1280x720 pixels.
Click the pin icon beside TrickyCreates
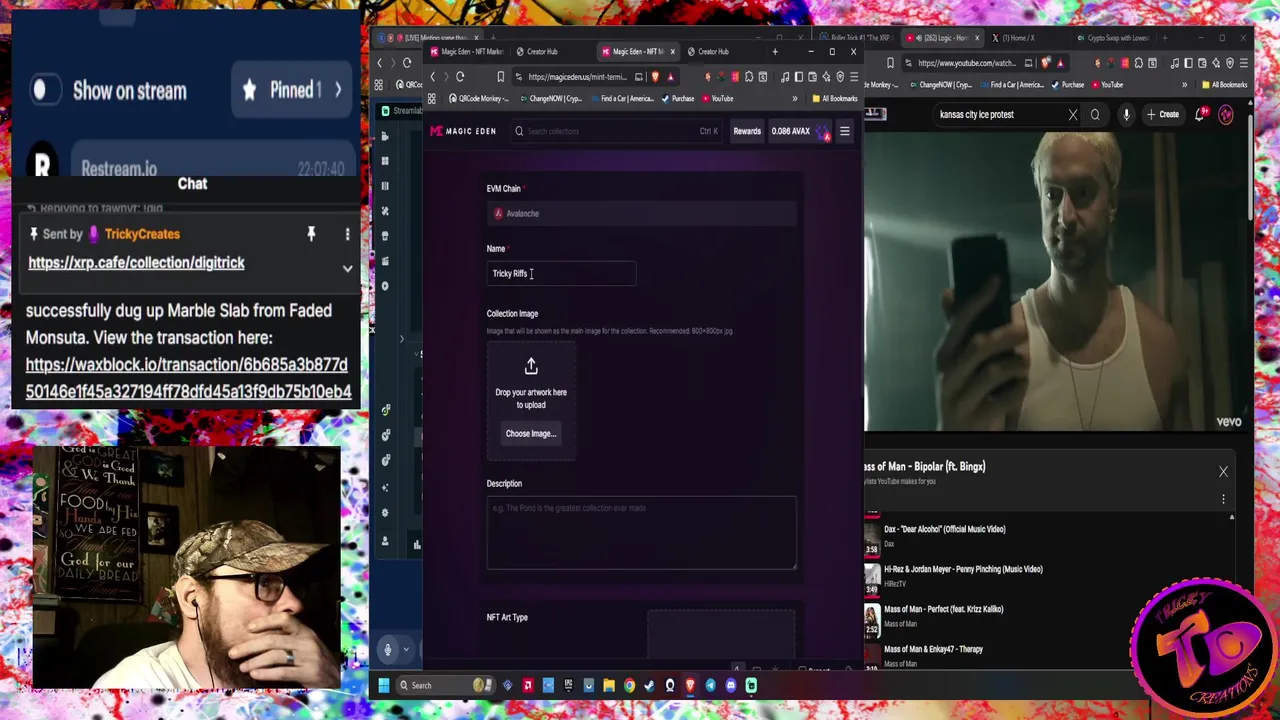coord(311,234)
